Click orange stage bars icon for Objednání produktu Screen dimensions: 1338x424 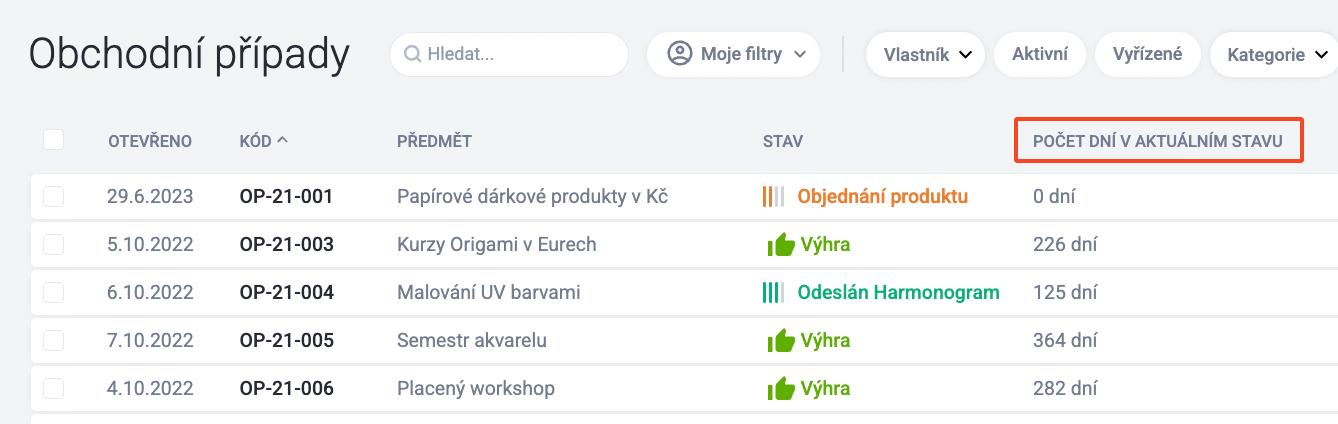pyautogui.click(x=773, y=197)
